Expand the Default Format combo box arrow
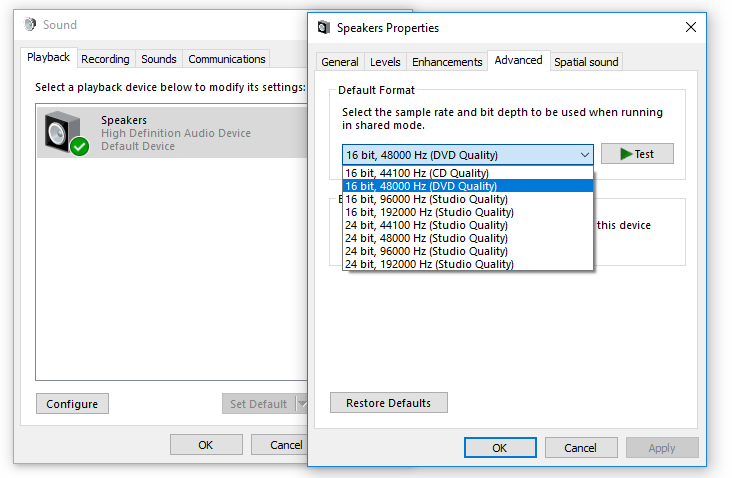This screenshot has width=732, height=478. tap(584, 155)
